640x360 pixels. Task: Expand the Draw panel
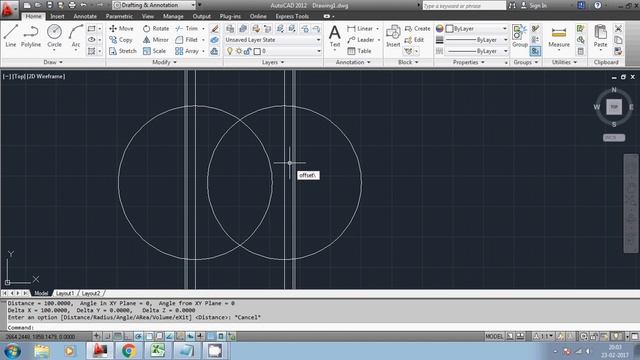pyautogui.click(x=53, y=62)
